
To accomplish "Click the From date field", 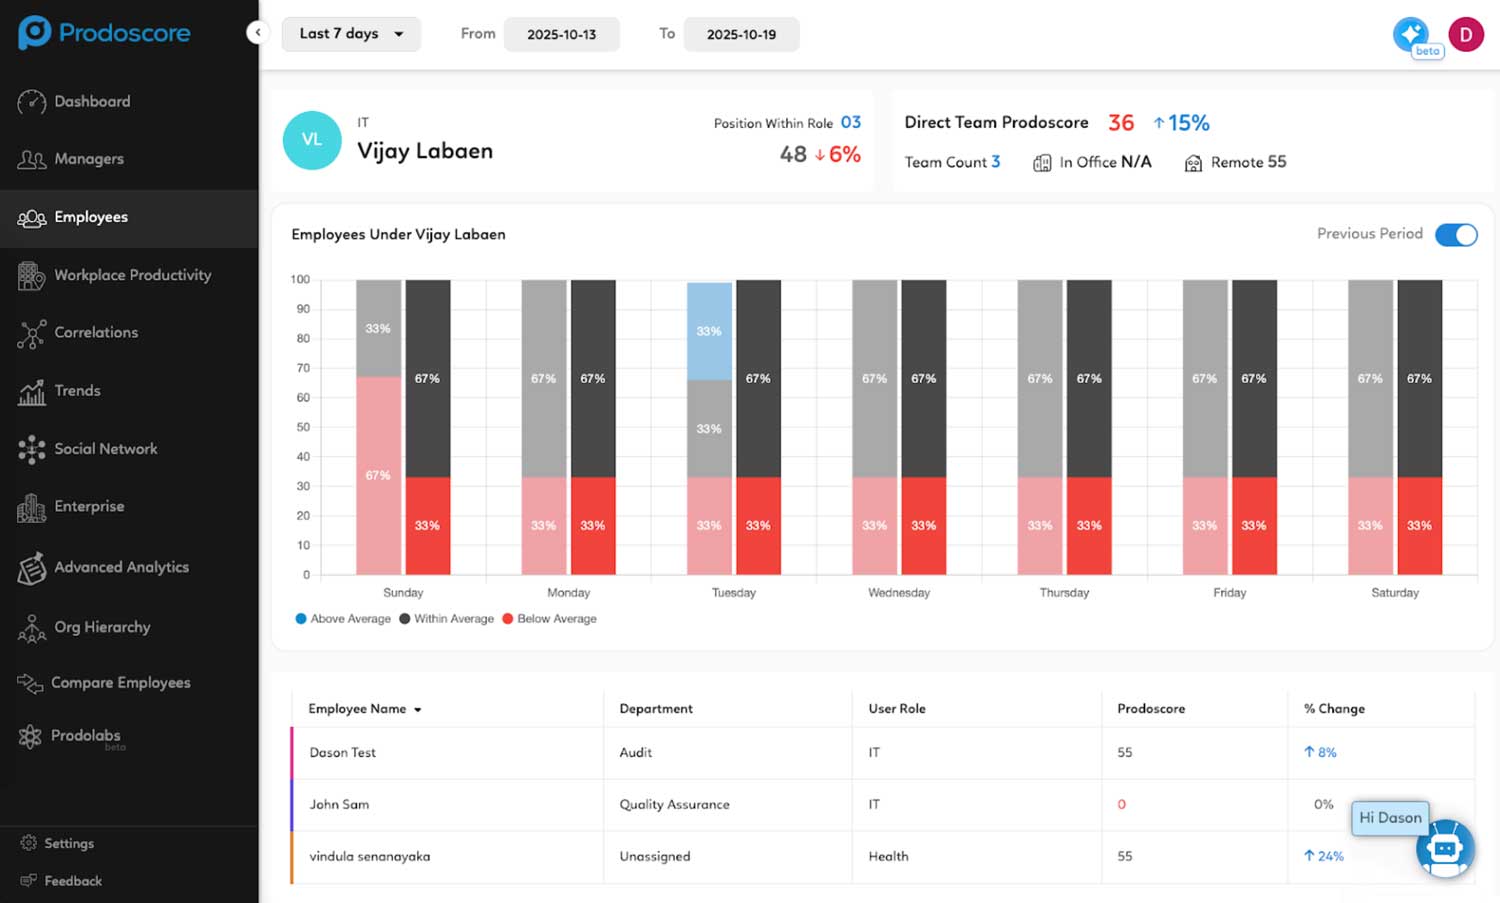I will (561, 34).
